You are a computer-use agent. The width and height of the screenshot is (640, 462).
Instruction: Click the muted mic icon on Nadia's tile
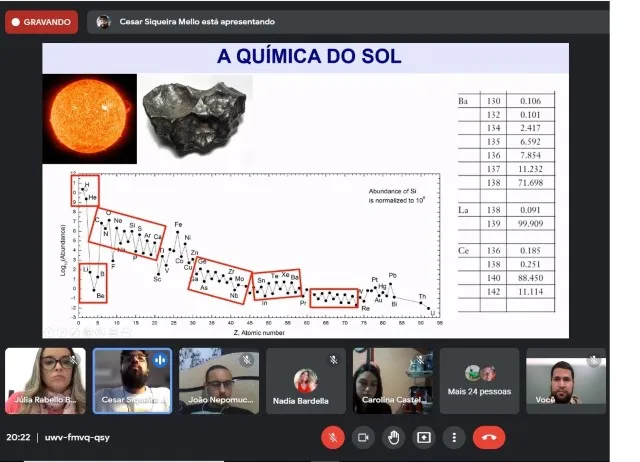coord(333,359)
